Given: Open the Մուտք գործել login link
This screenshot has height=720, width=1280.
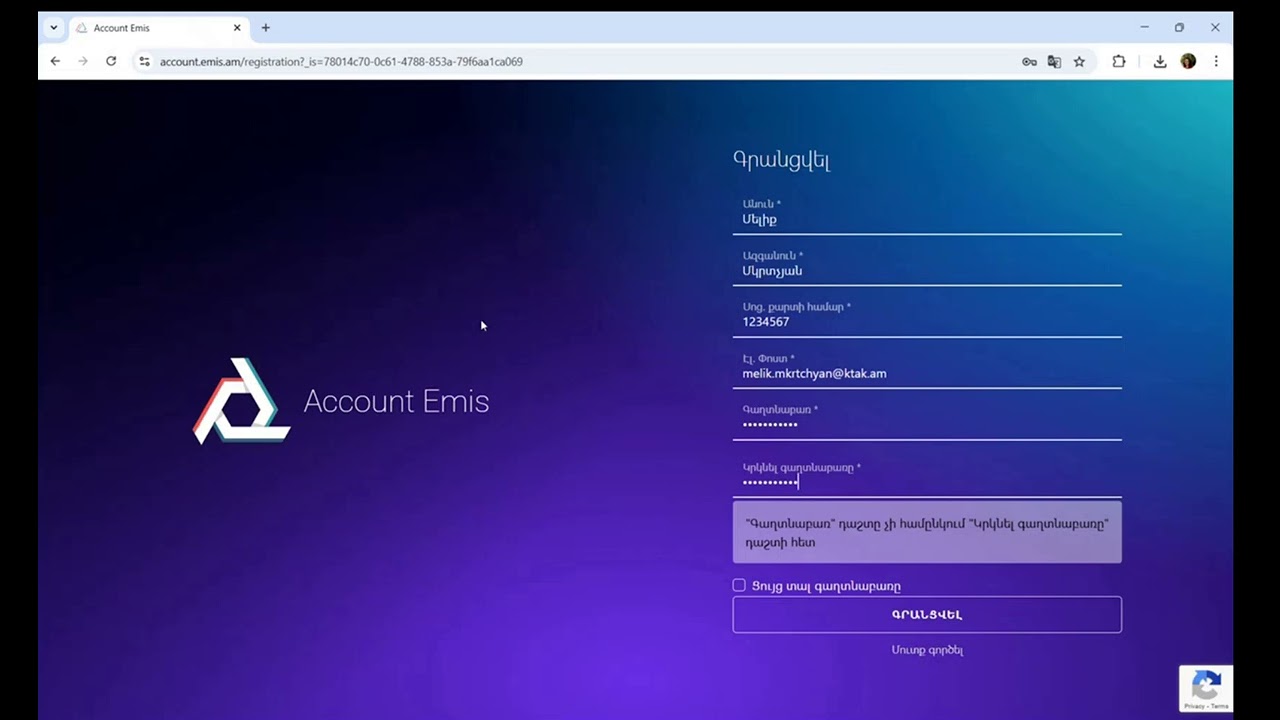Looking at the screenshot, I should (927, 650).
